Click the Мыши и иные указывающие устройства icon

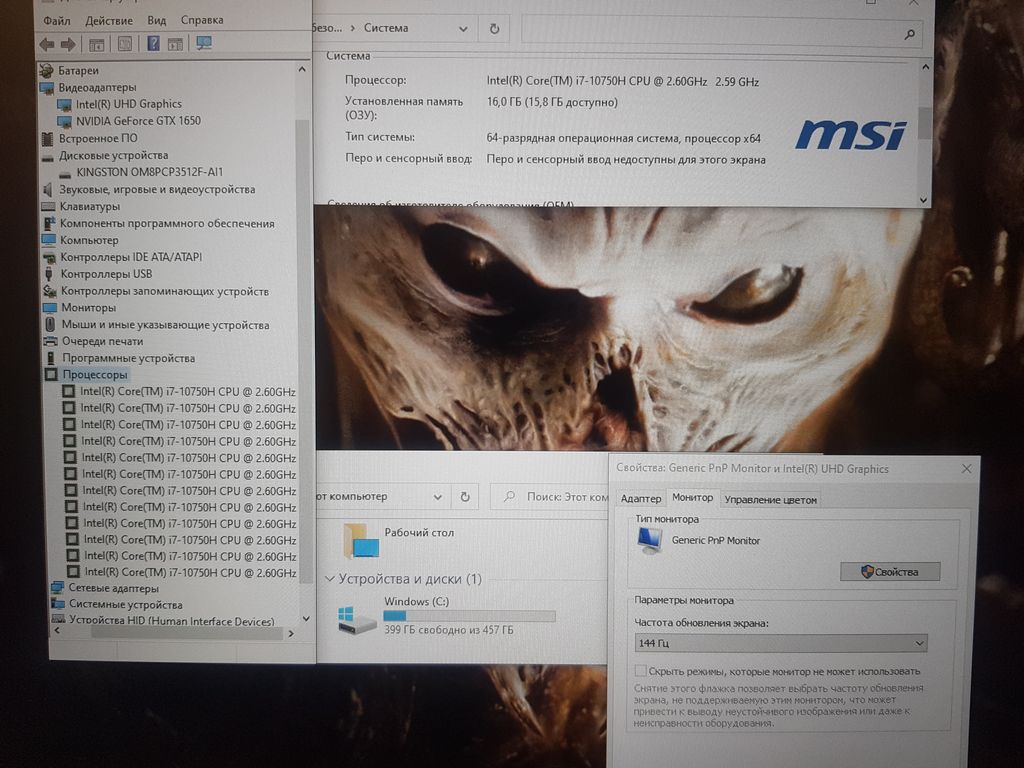click(51, 325)
